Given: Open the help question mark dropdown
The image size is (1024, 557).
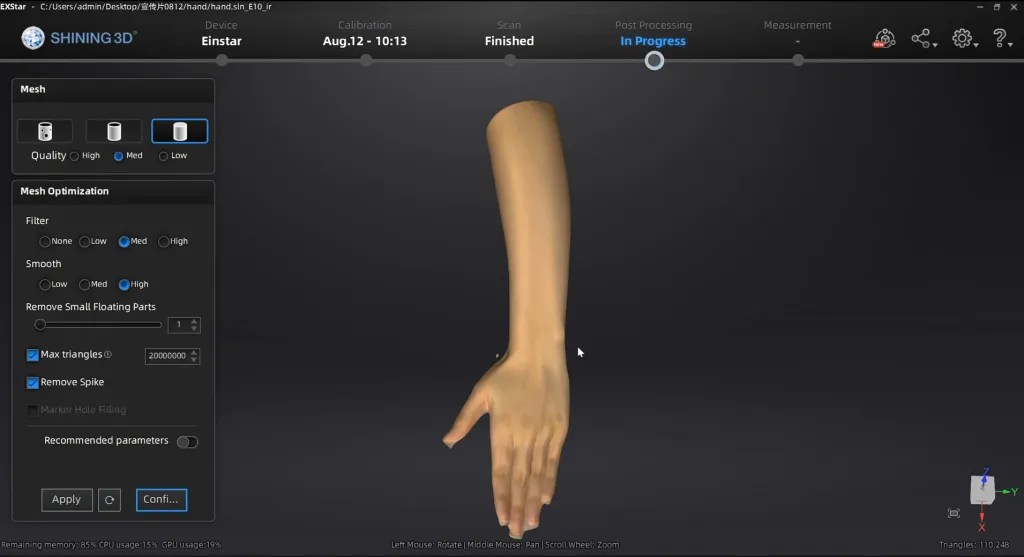Looking at the screenshot, I should click(1002, 39).
